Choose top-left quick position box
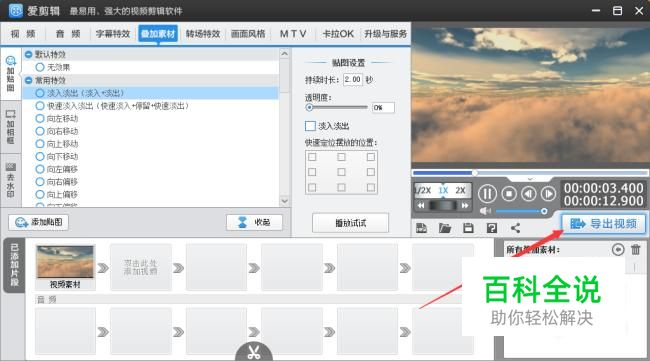The width and height of the screenshot is (650, 361). coord(312,157)
